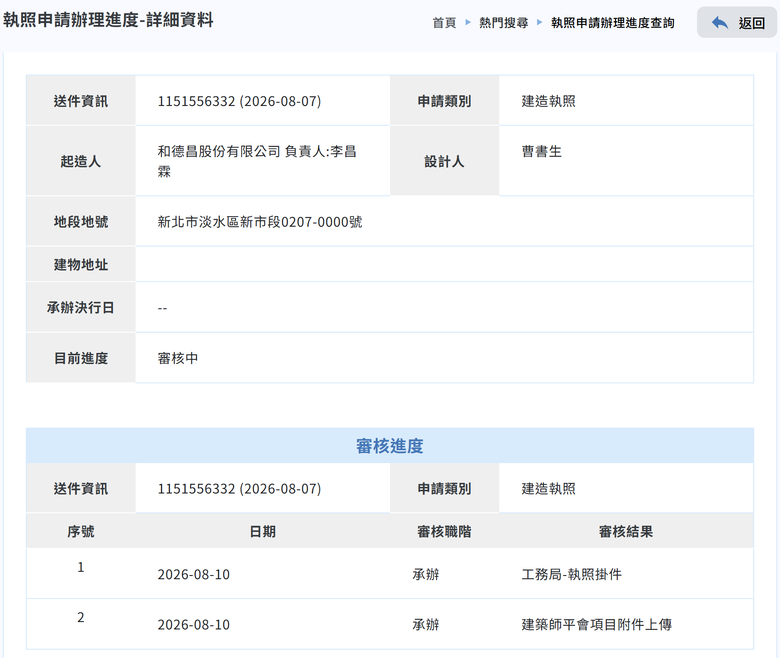Click the 設計人 label cell

pyautogui.click(x=444, y=161)
